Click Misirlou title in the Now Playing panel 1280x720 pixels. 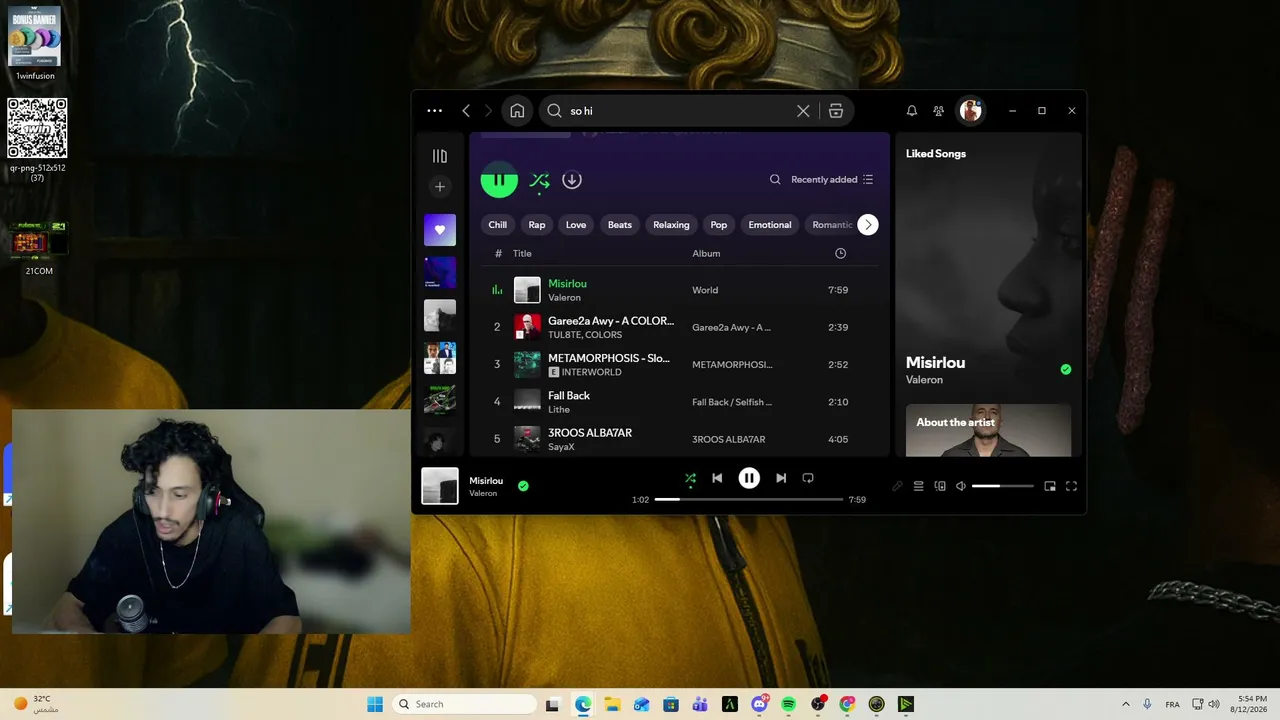pyautogui.click(x=935, y=363)
